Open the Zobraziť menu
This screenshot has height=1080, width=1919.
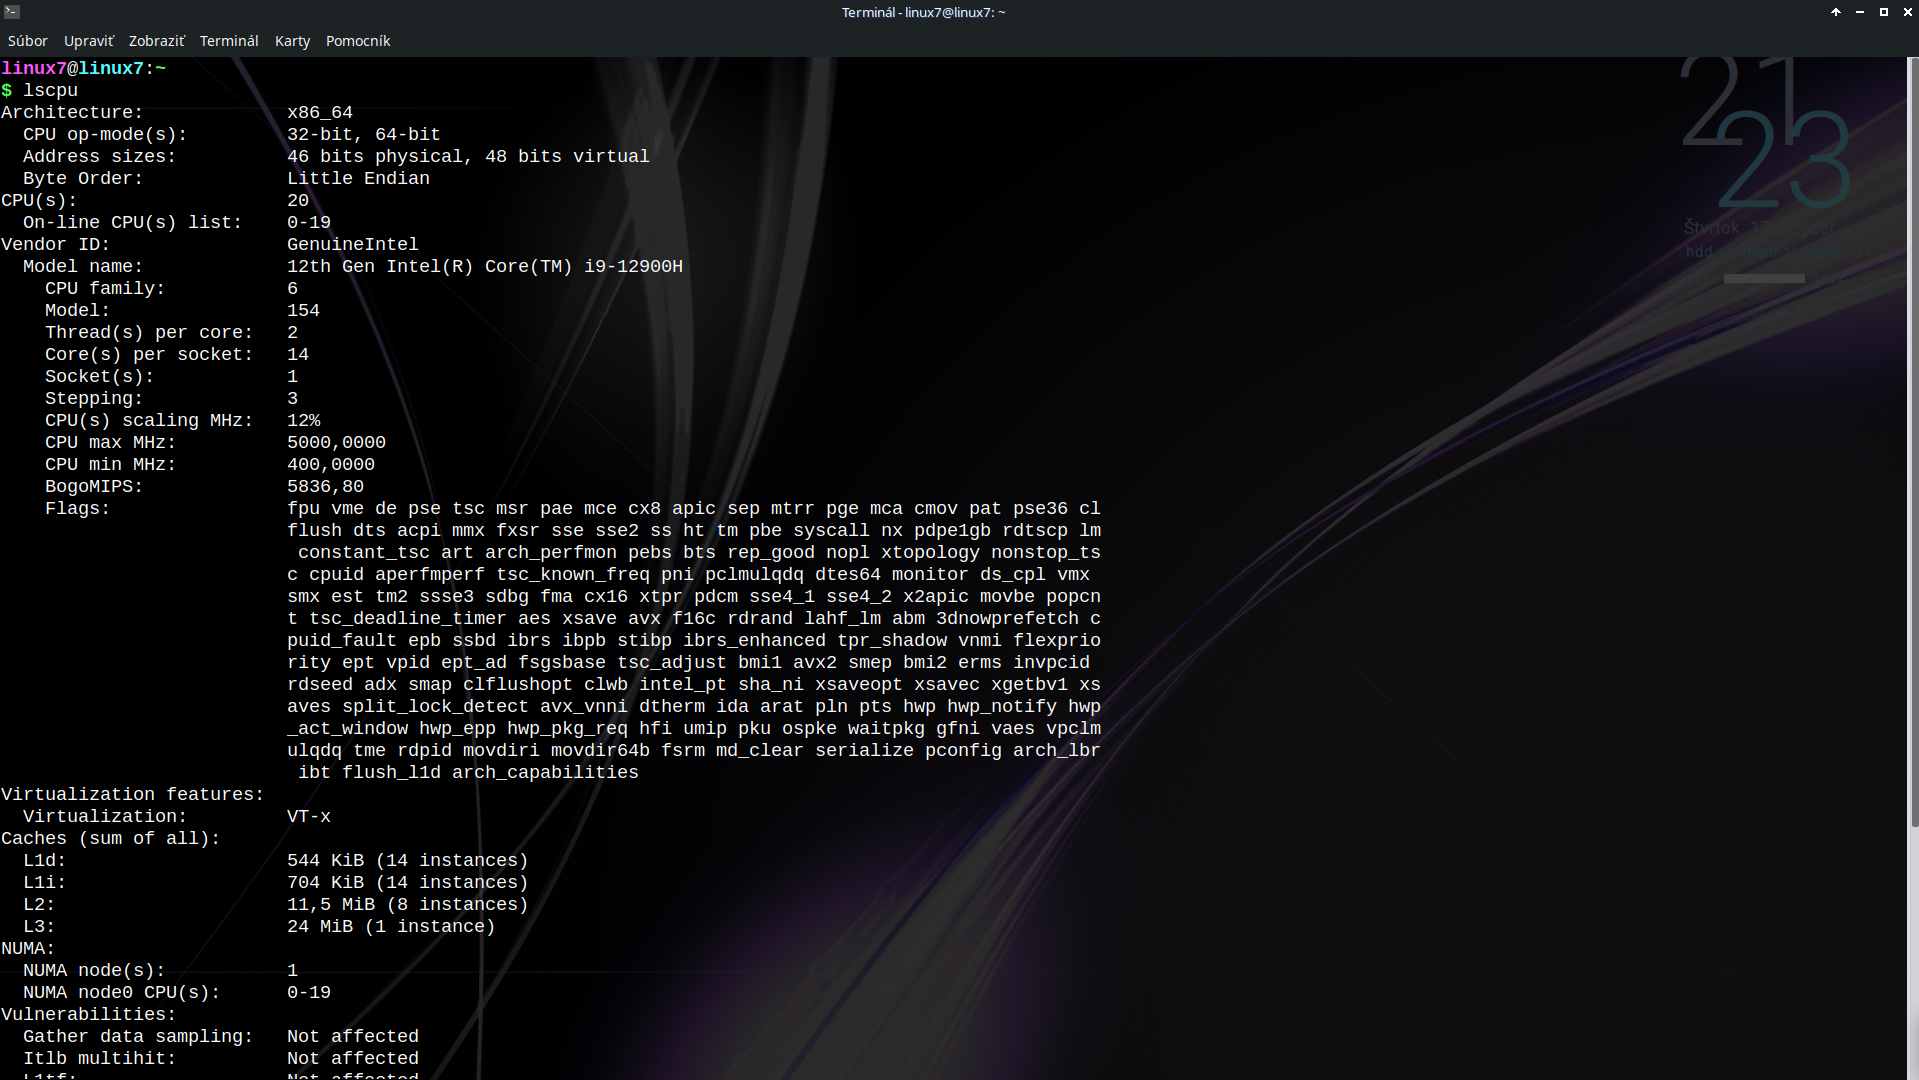pos(156,41)
